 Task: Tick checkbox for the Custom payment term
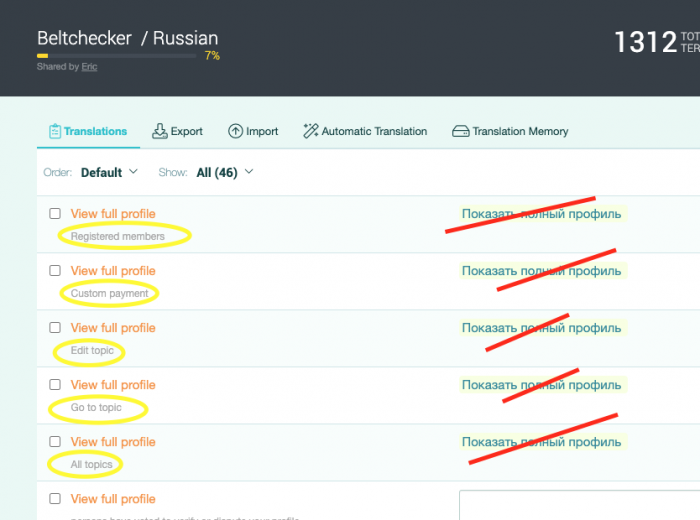click(x=55, y=271)
